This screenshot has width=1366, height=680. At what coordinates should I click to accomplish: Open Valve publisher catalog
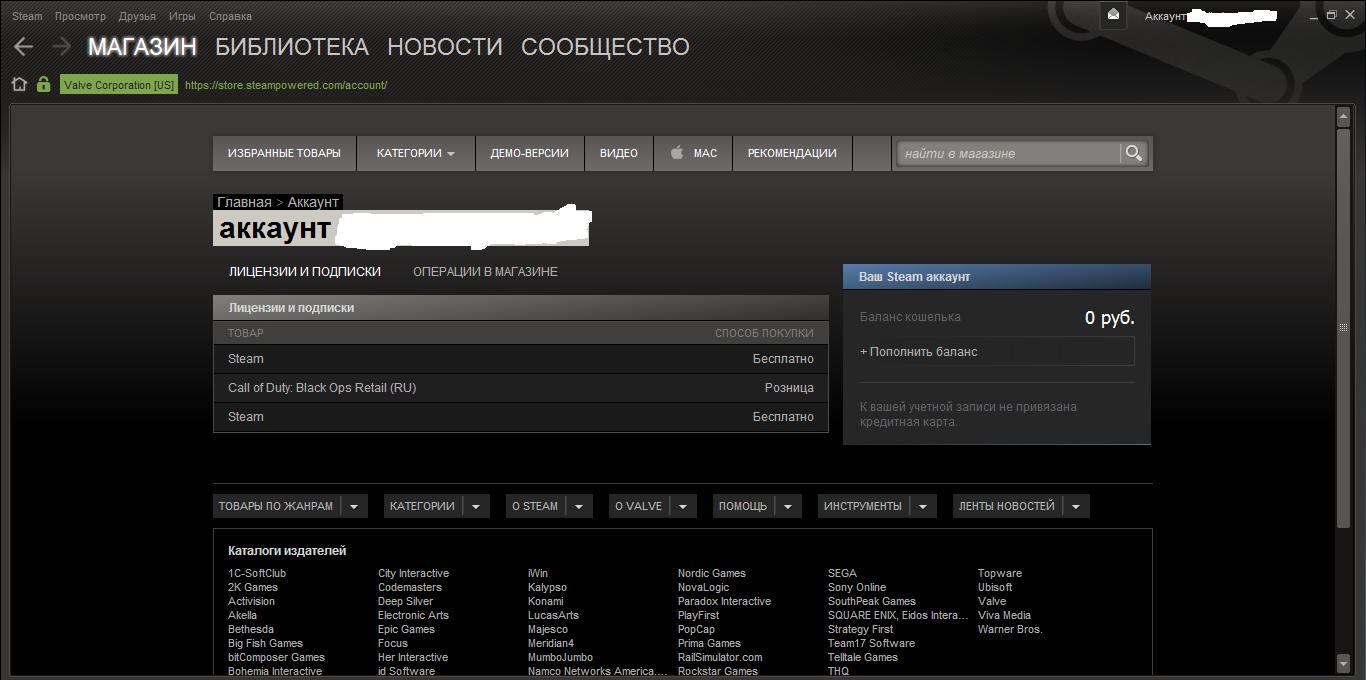point(992,601)
